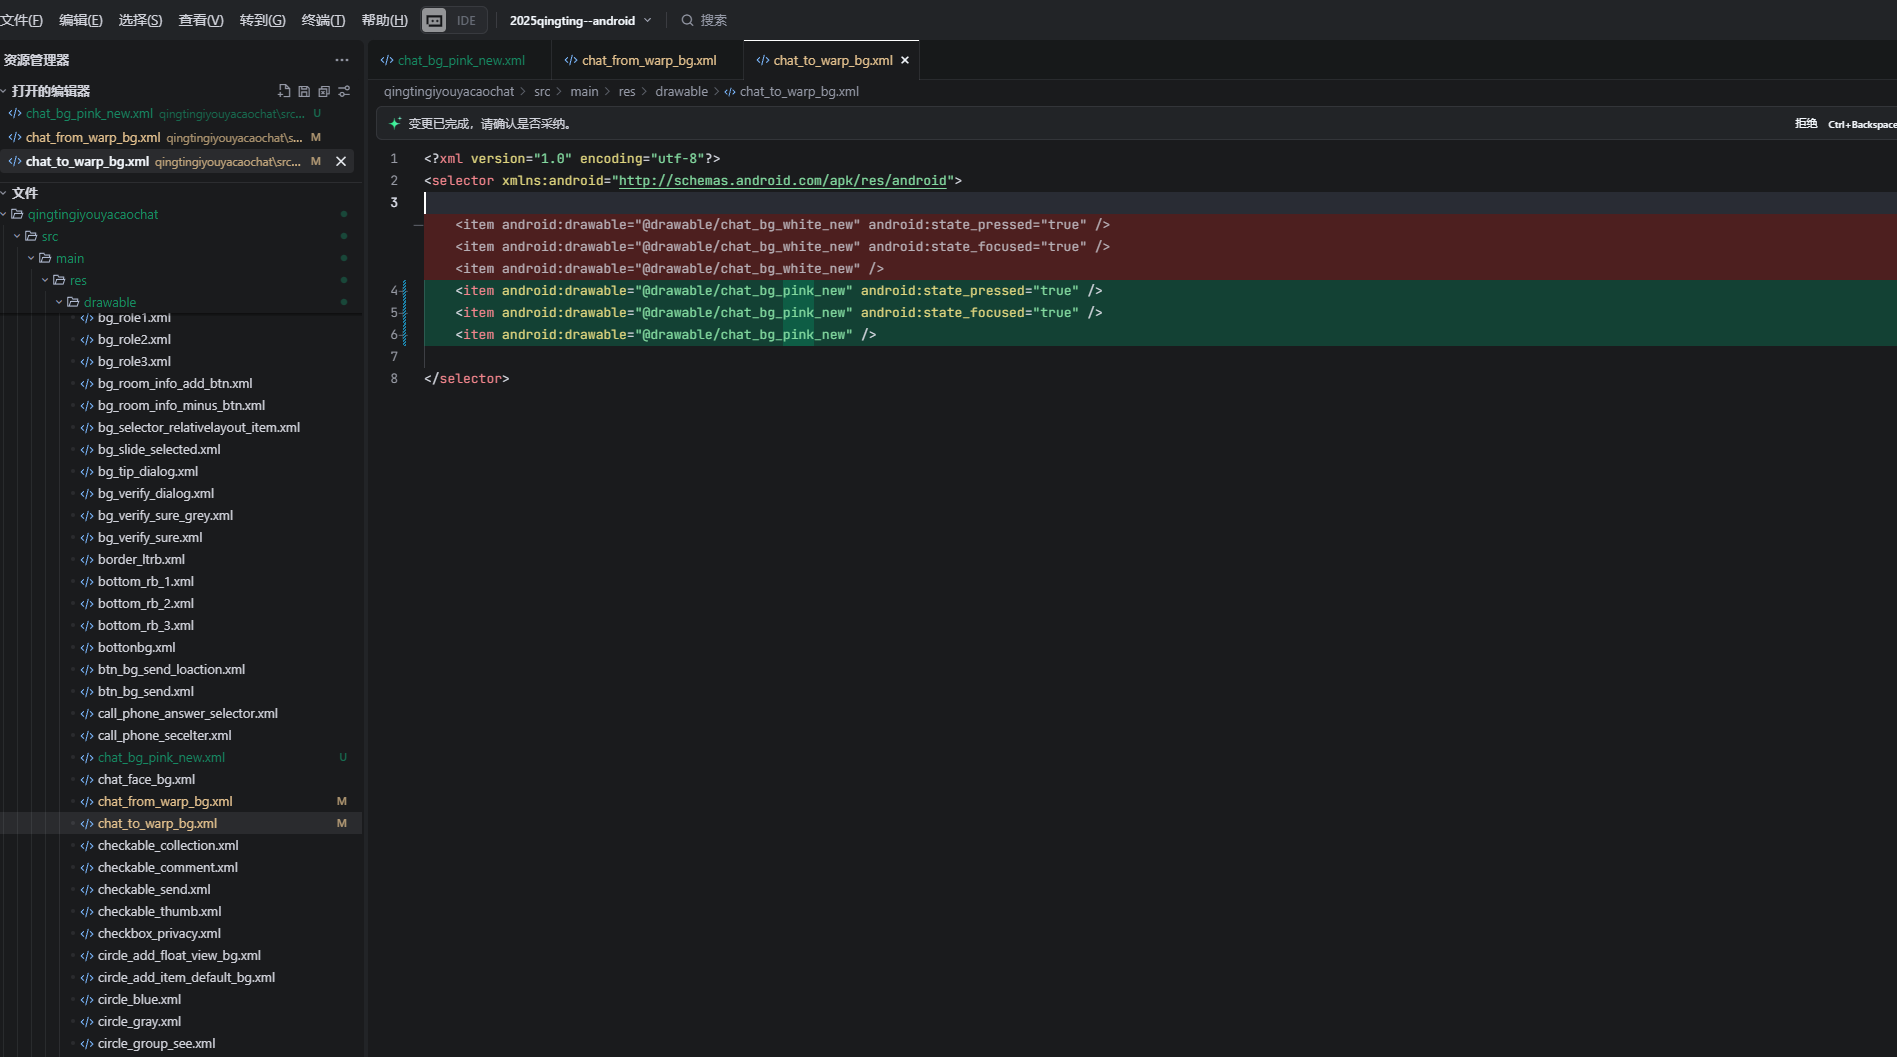
Task: Open chat_bg_pink_new.xml in the file tree
Action: click(161, 757)
